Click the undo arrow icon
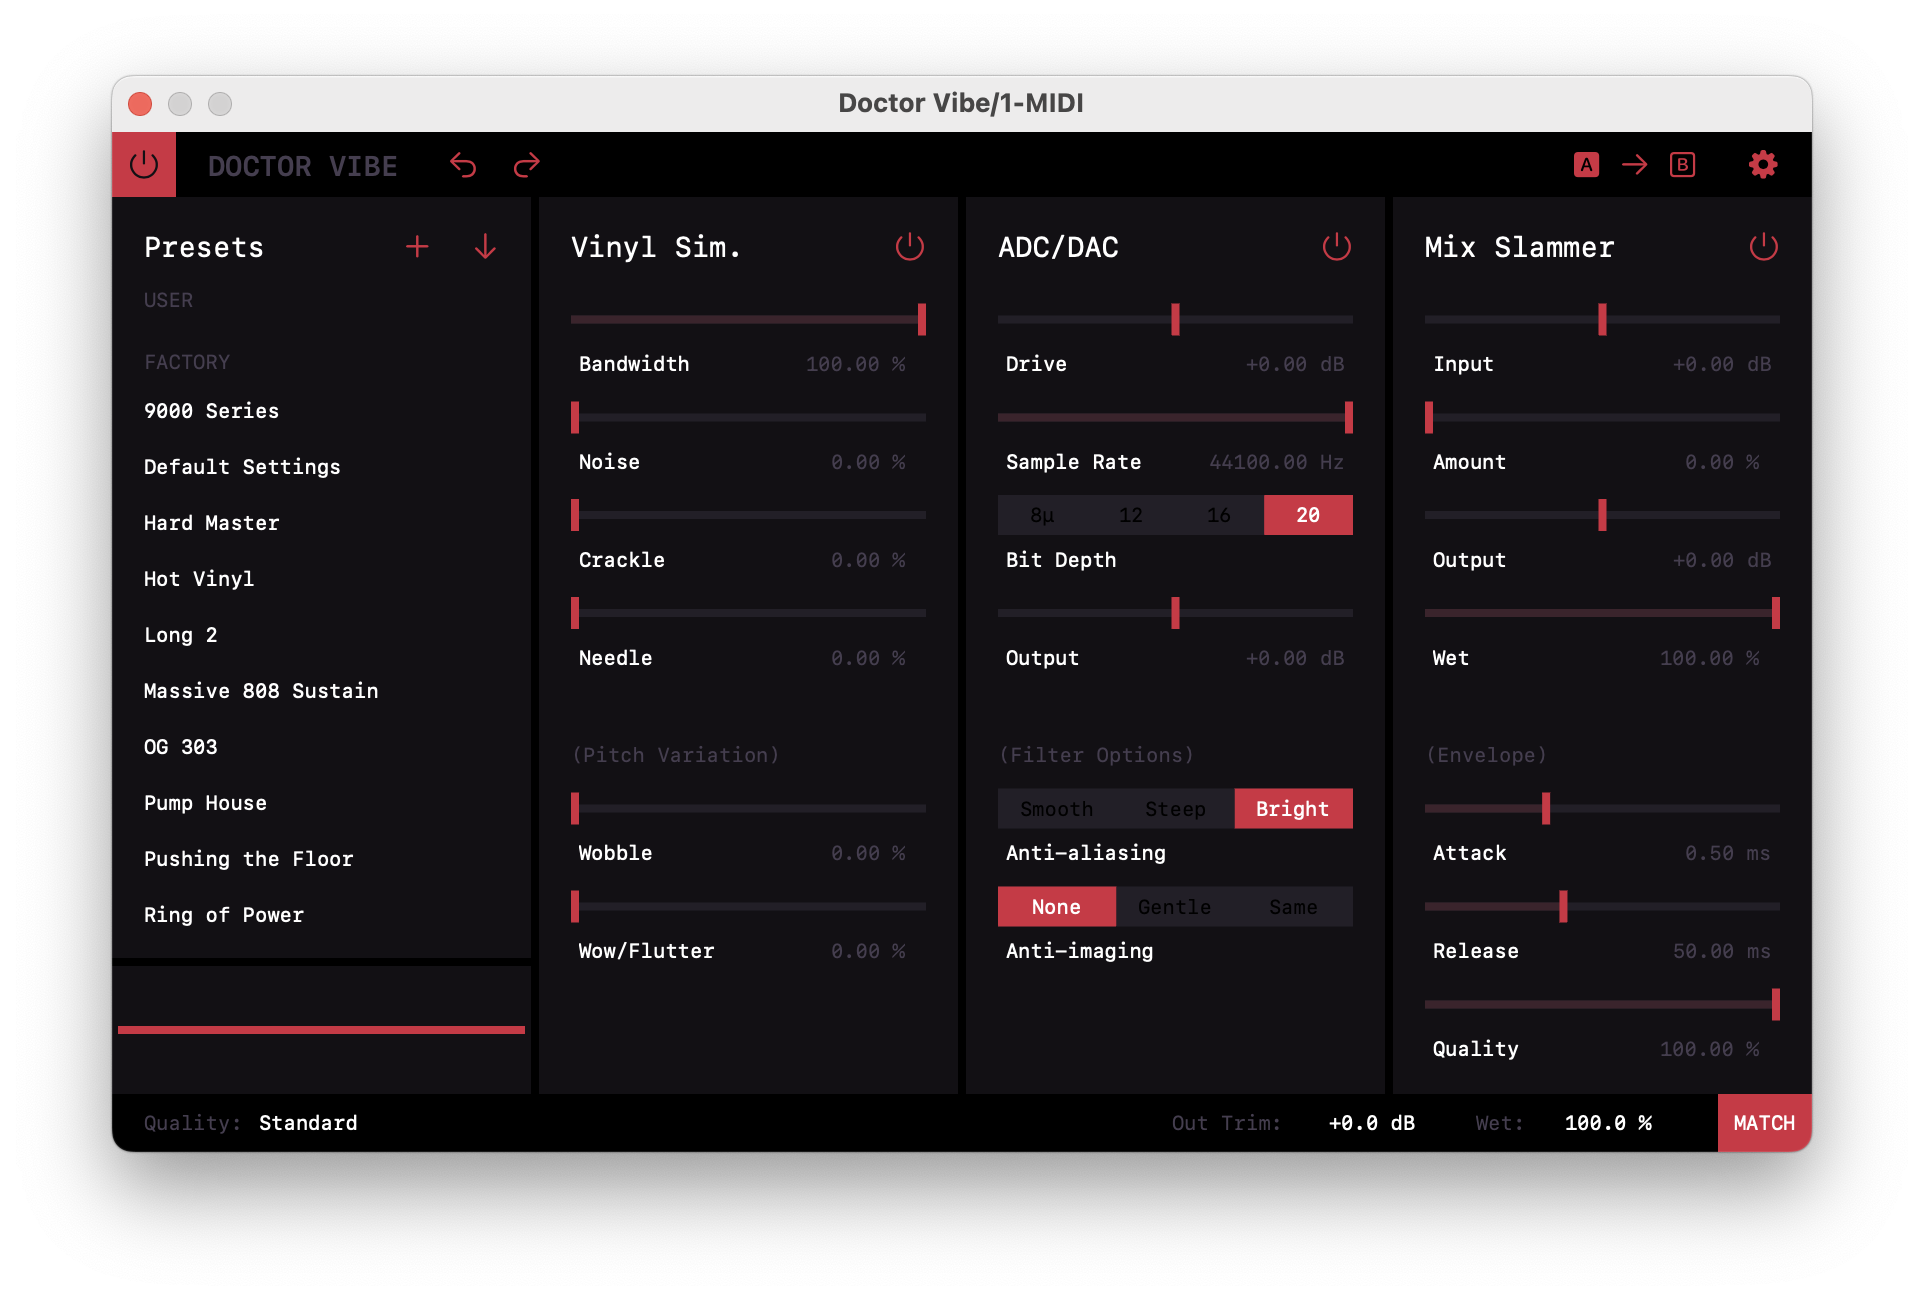The width and height of the screenshot is (1924, 1300). (x=463, y=165)
